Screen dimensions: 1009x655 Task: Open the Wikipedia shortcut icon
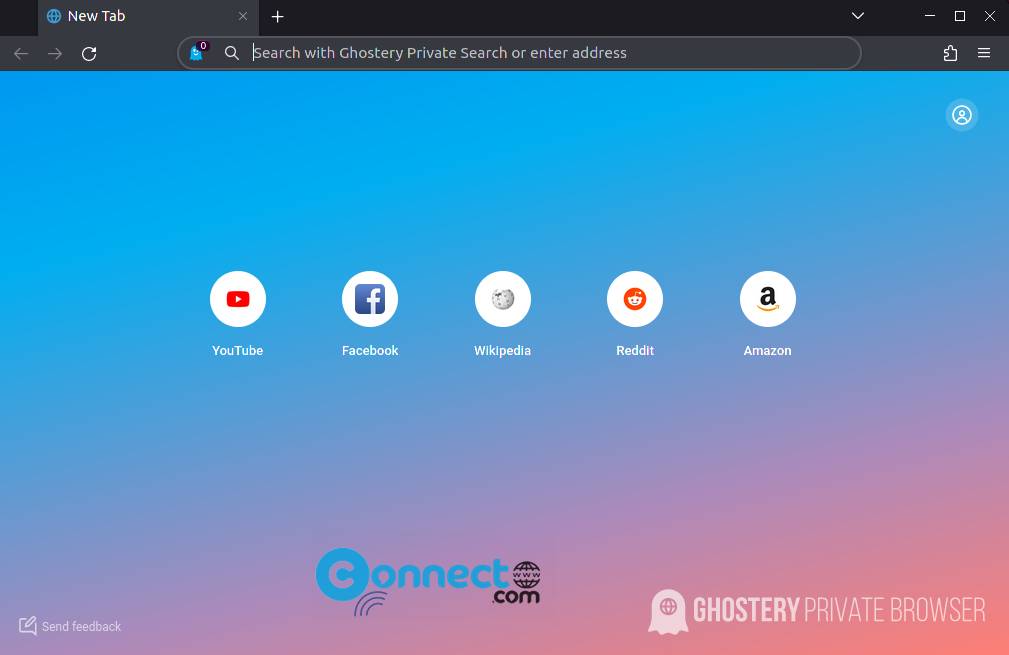[503, 299]
